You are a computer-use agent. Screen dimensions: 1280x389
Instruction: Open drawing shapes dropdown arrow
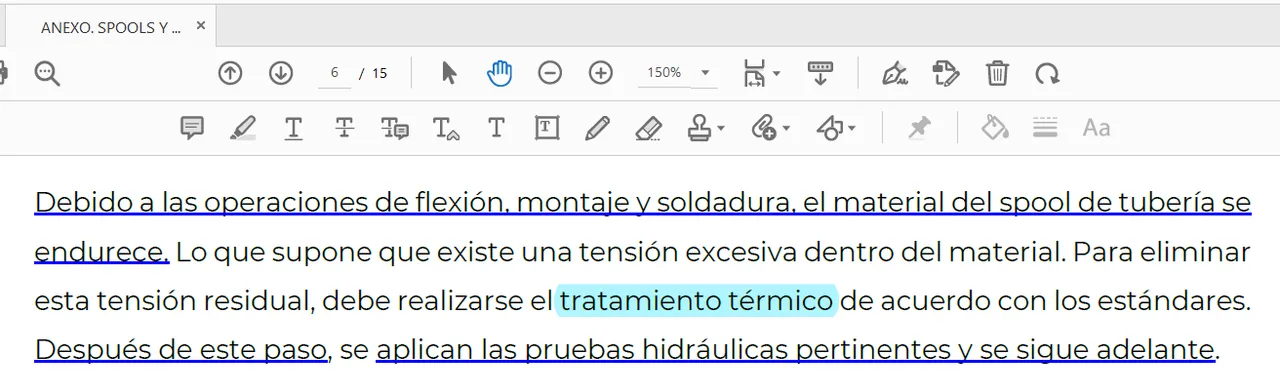[852, 129]
